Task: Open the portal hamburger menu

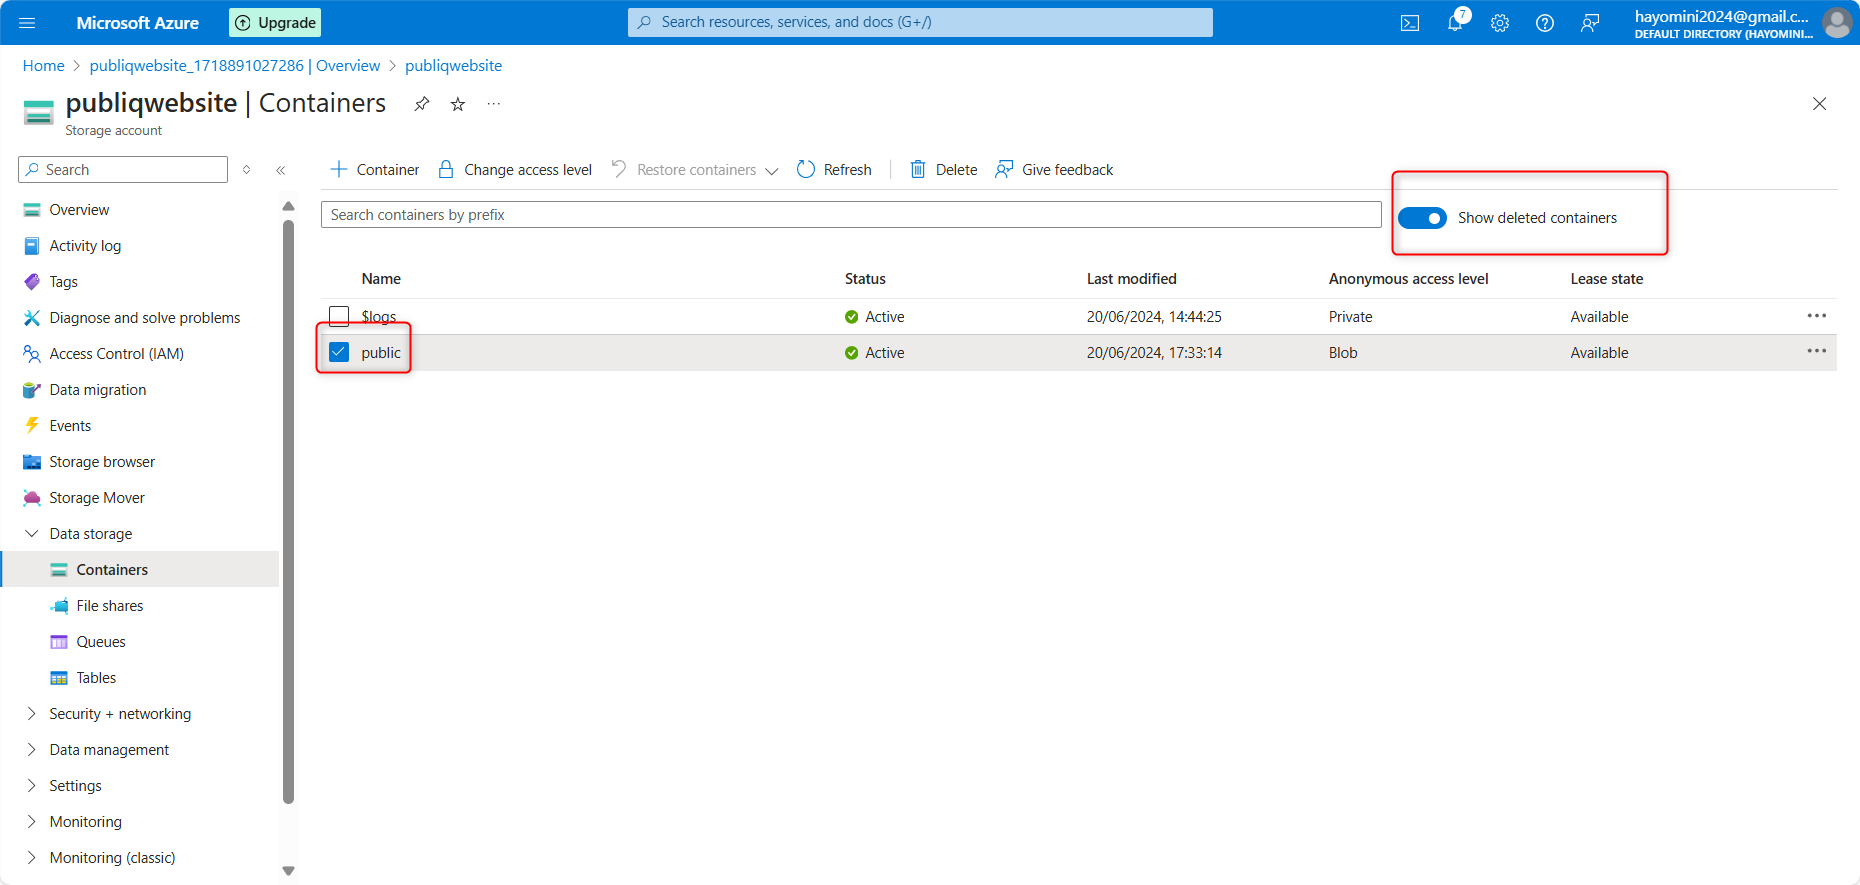Action: (27, 23)
